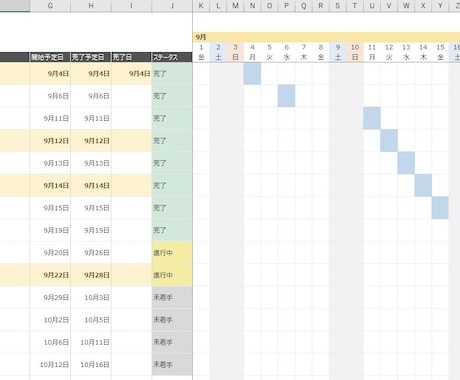Select column G header
The image size is (460, 380).
(50, 6)
